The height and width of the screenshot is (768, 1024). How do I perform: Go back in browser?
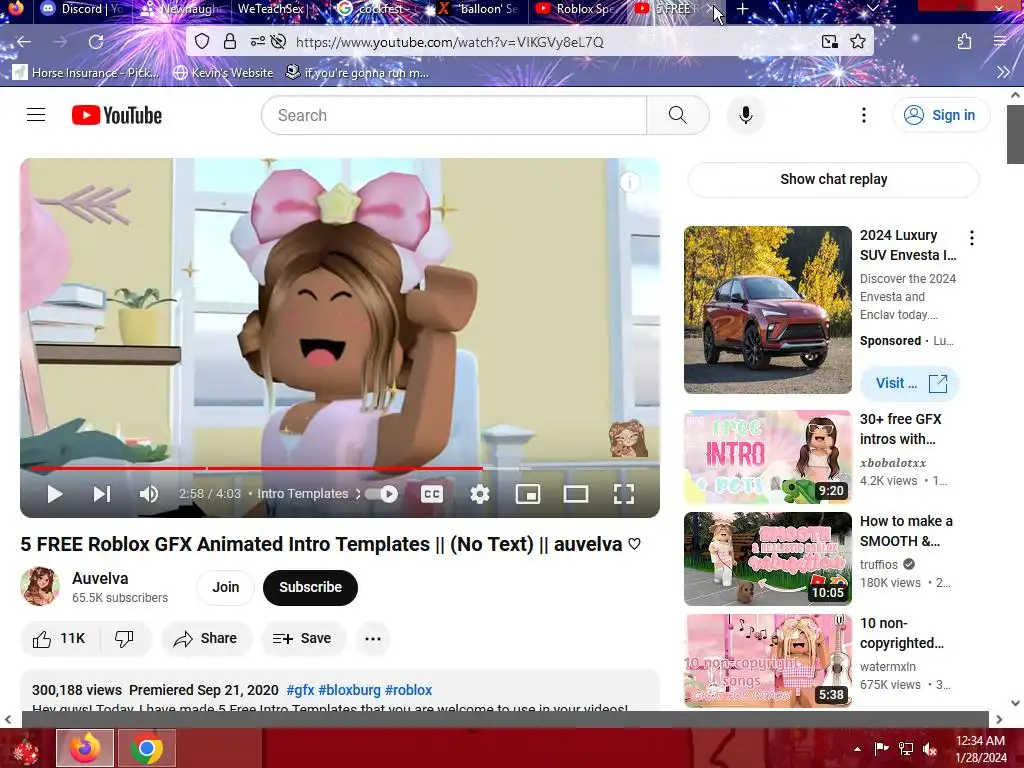click(24, 42)
